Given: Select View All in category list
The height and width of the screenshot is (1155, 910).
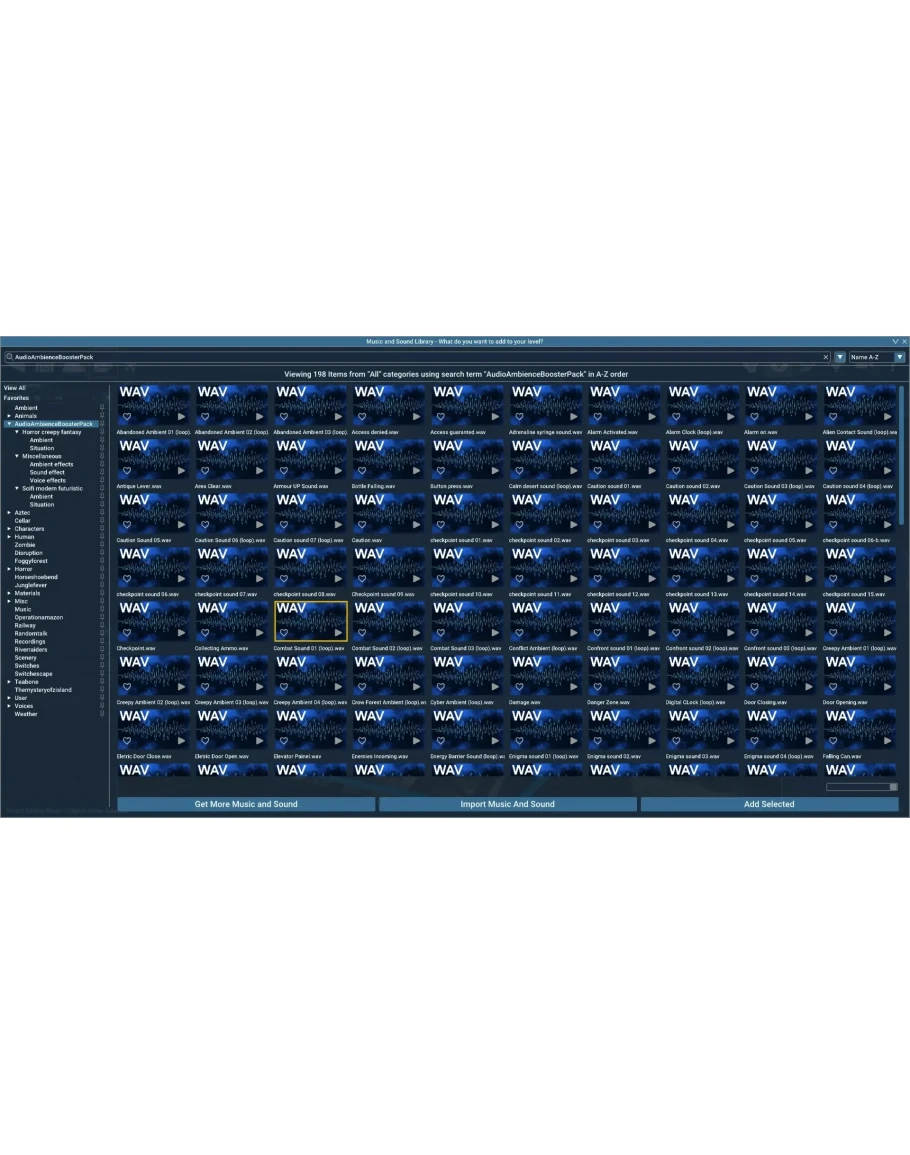Looking at the screenshot, I should (15, 388).
